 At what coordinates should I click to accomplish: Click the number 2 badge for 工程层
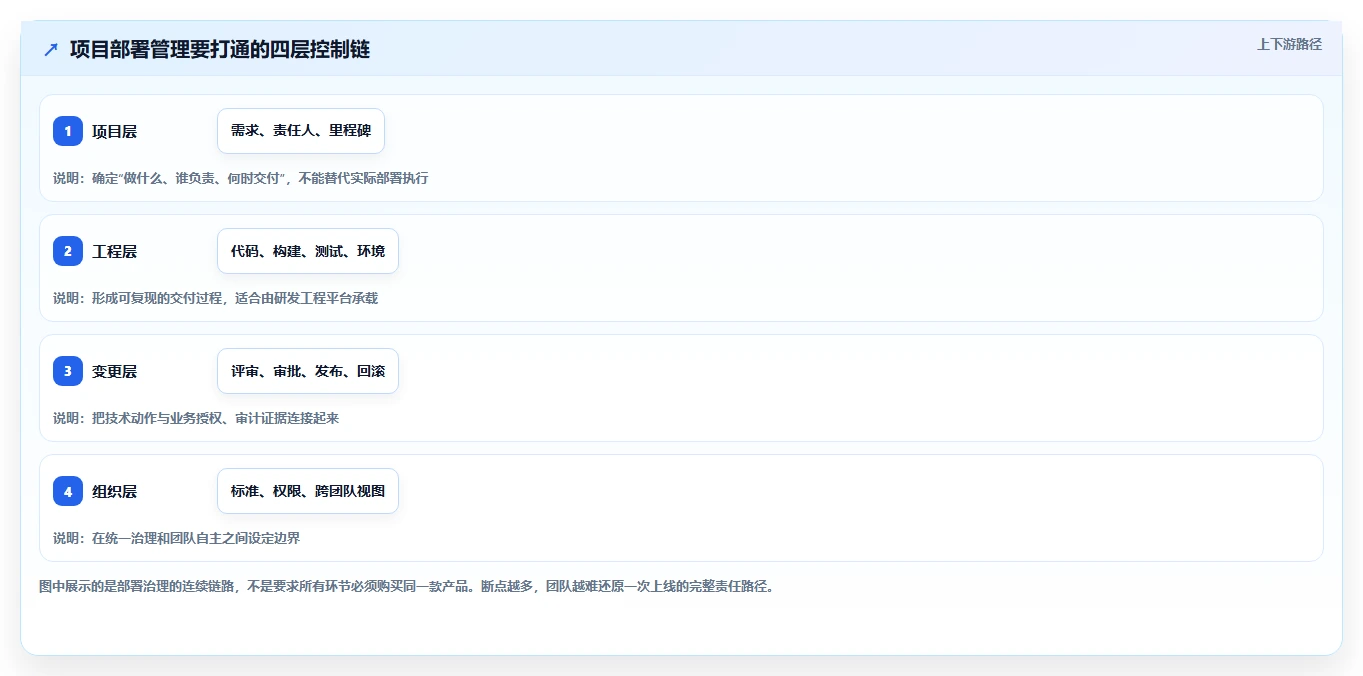tap(68, 251)
